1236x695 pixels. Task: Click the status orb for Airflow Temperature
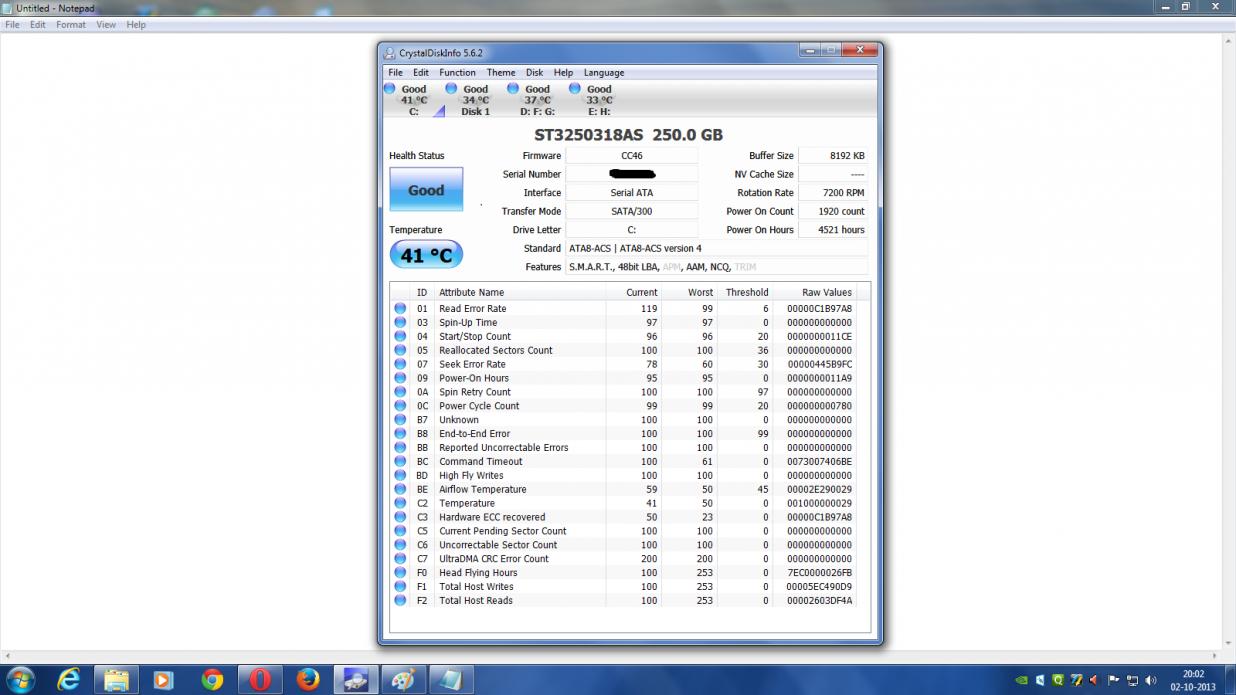400,490
